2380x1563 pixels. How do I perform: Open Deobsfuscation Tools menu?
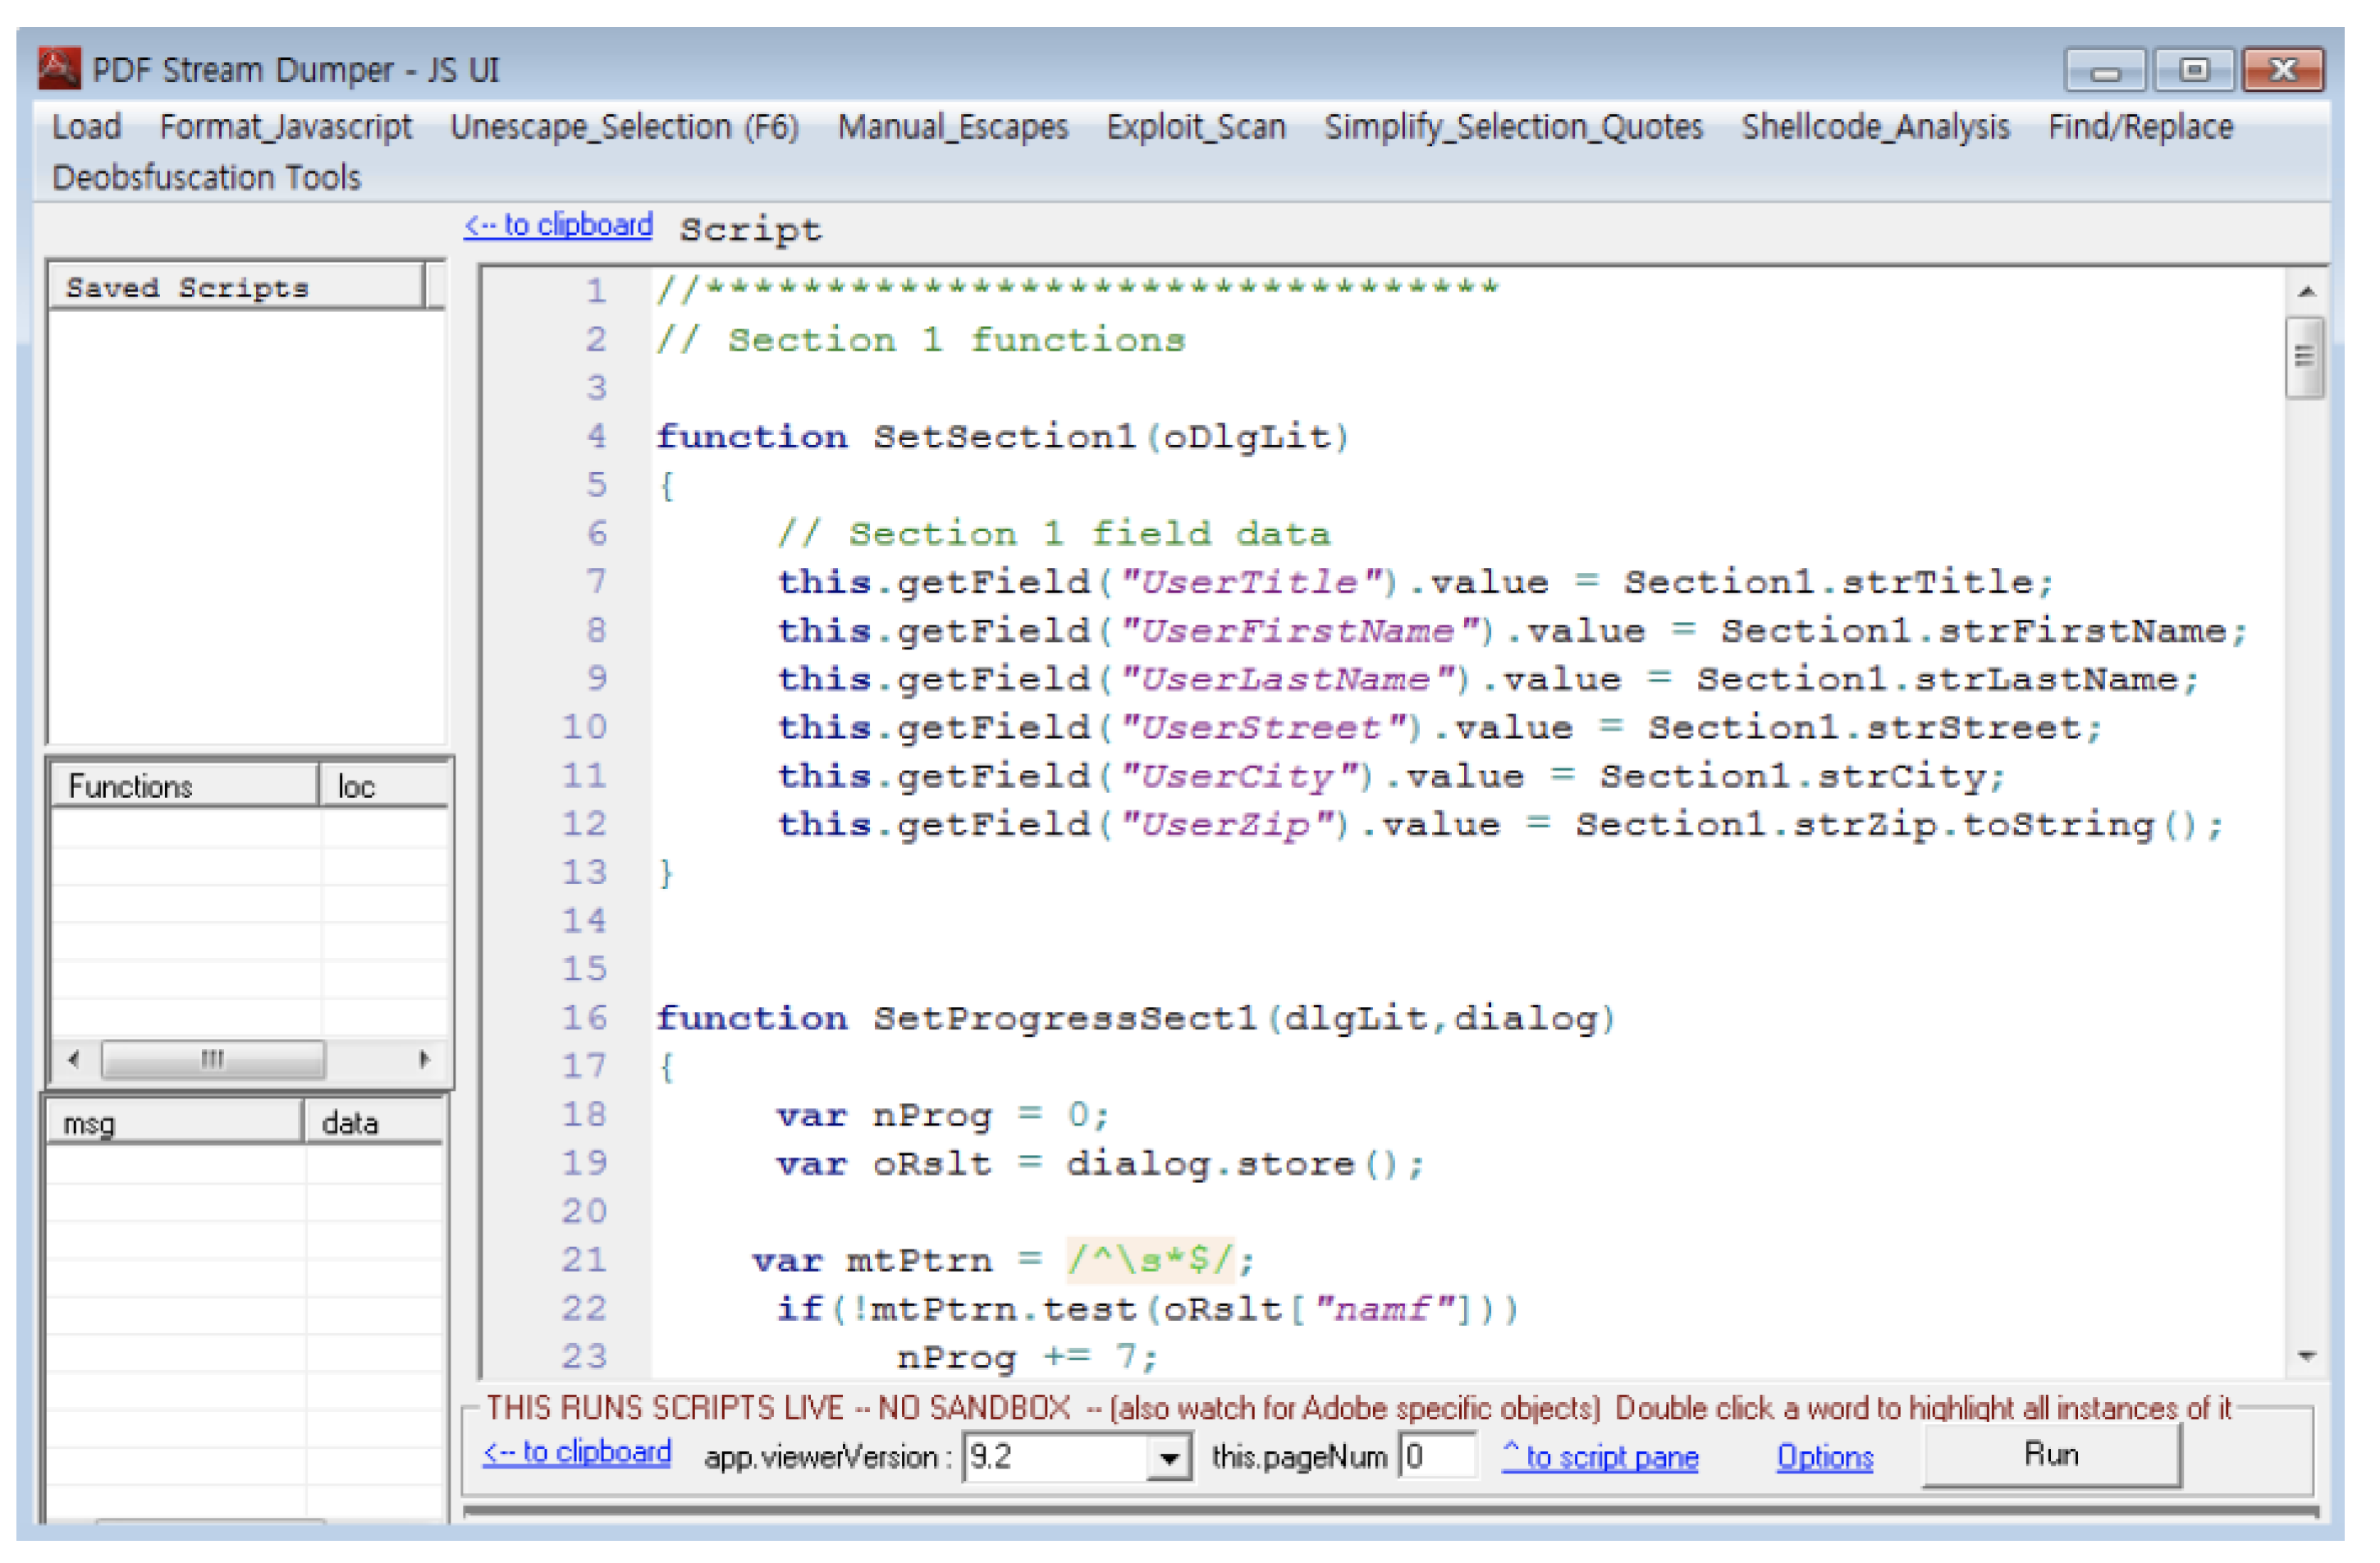coord(207,179)
